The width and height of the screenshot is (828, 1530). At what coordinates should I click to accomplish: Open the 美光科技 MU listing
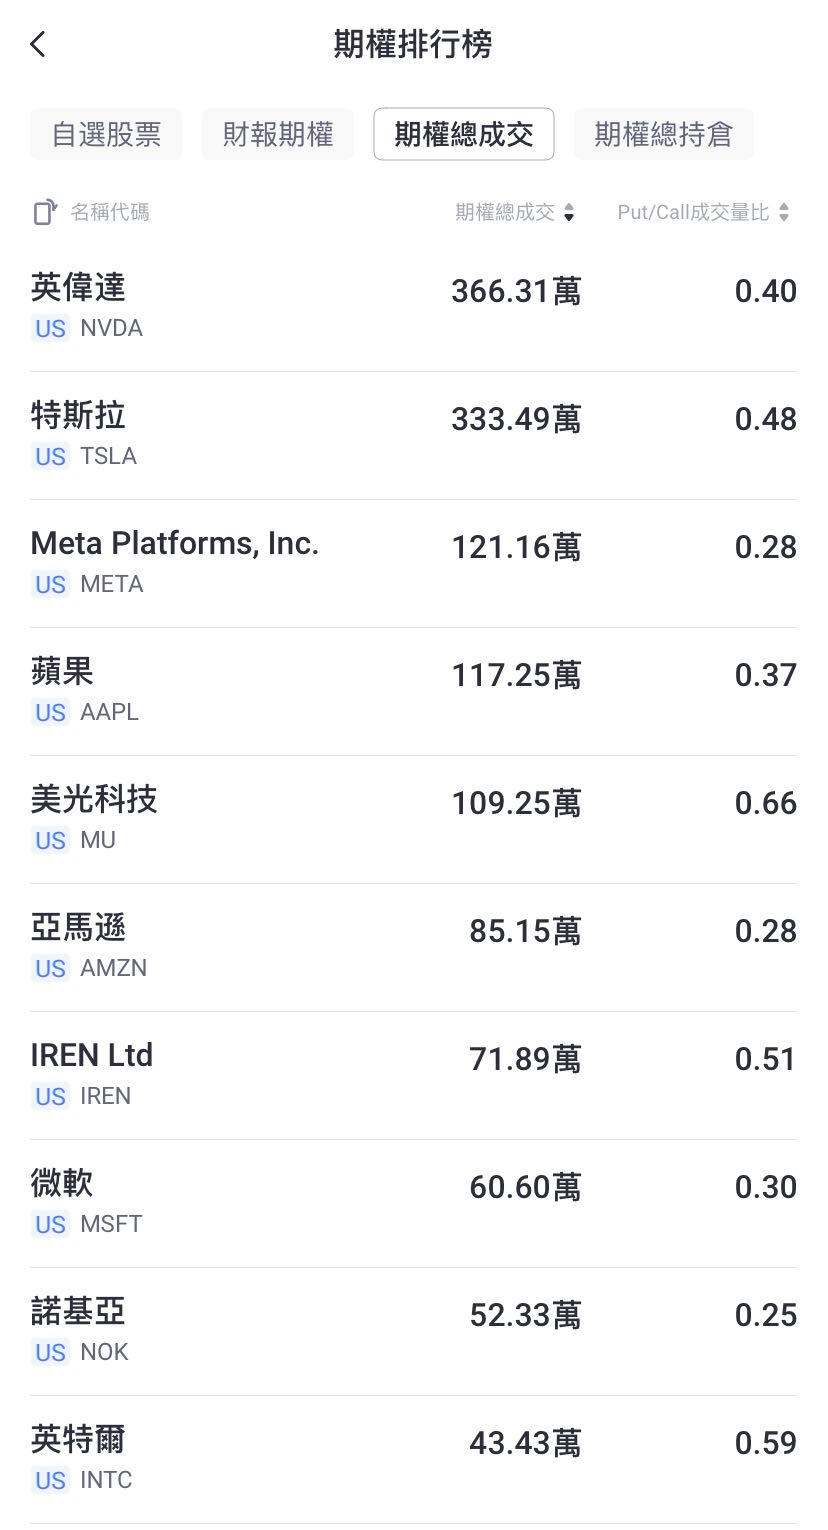point(414,820)
